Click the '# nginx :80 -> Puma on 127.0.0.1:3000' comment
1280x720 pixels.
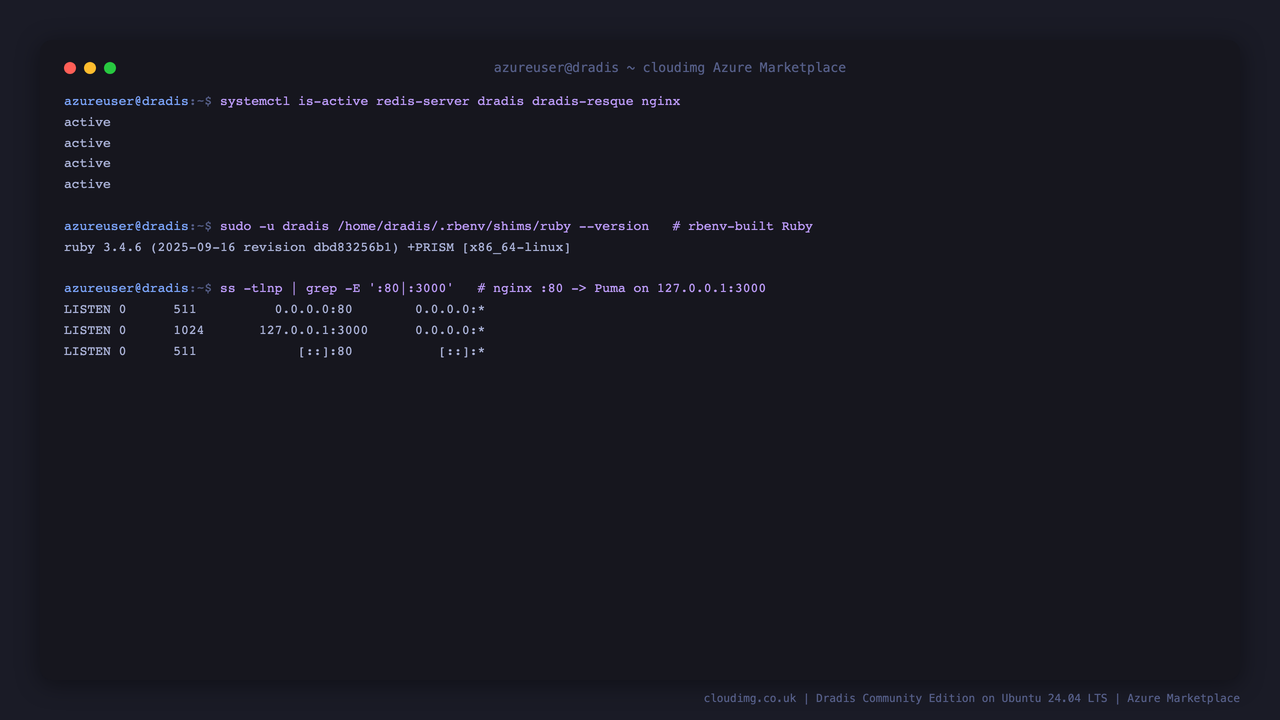(622, 288)
